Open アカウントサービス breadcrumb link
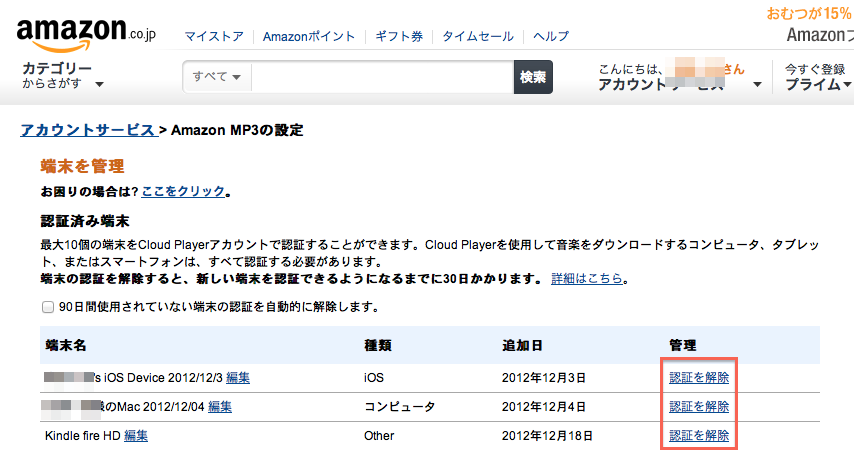The height and width of the screenshot is (450, 854). pos(89,130)
